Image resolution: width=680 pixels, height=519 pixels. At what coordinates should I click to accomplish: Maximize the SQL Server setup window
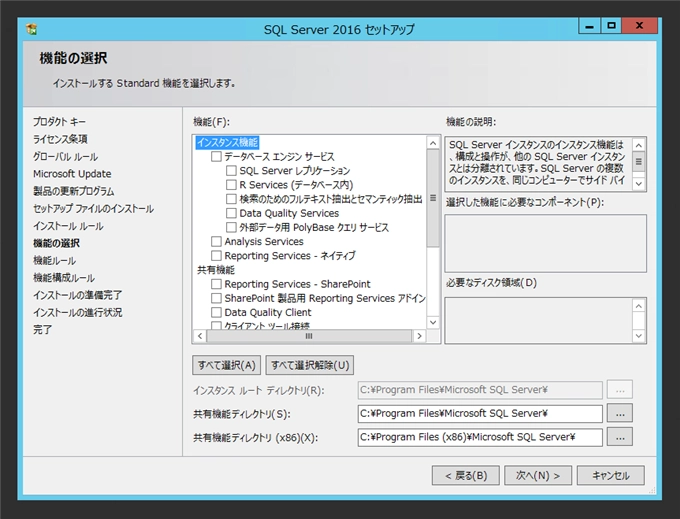point(611,26)
